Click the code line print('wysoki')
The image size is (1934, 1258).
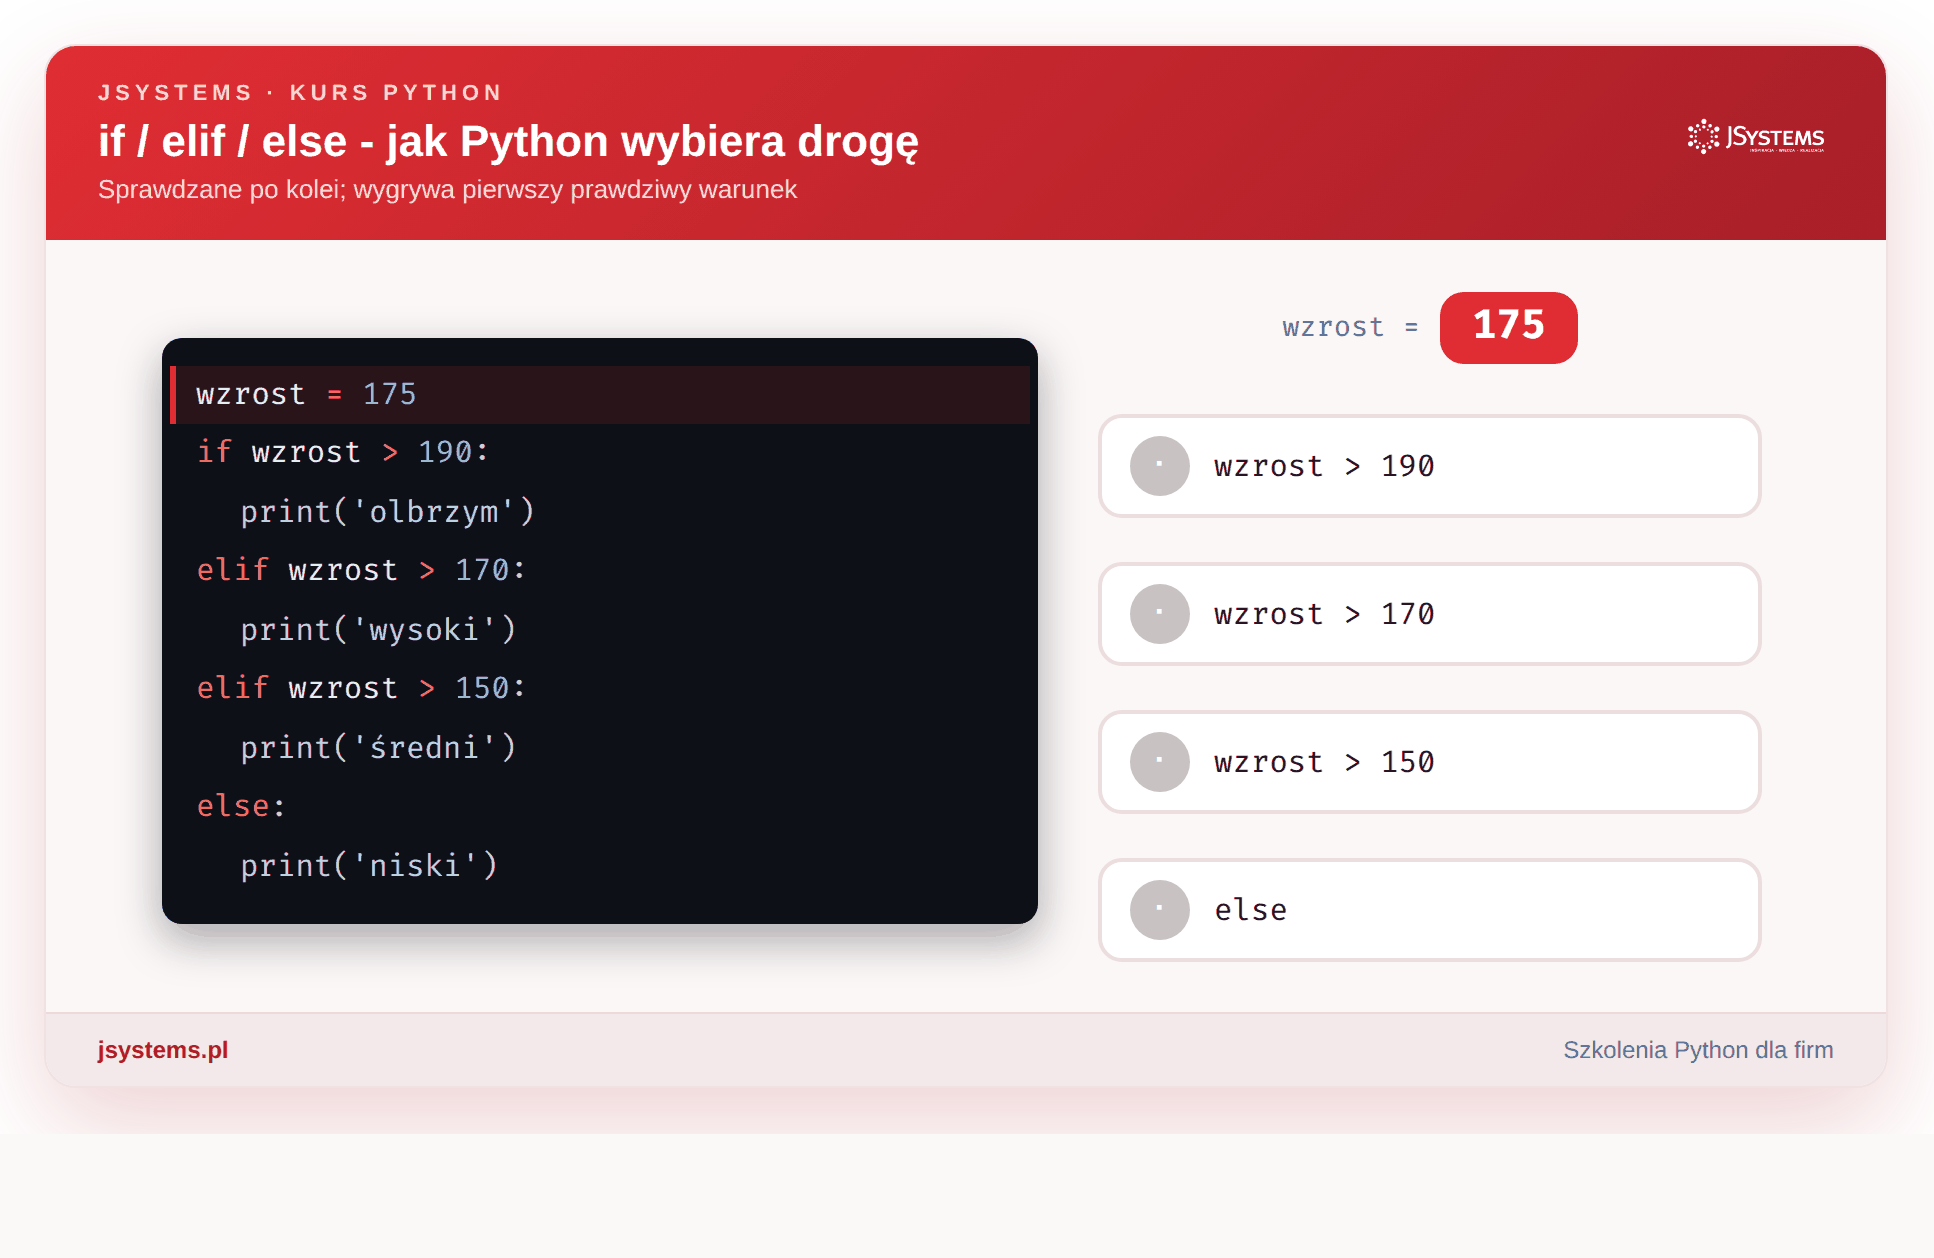[x=378, y=630]
